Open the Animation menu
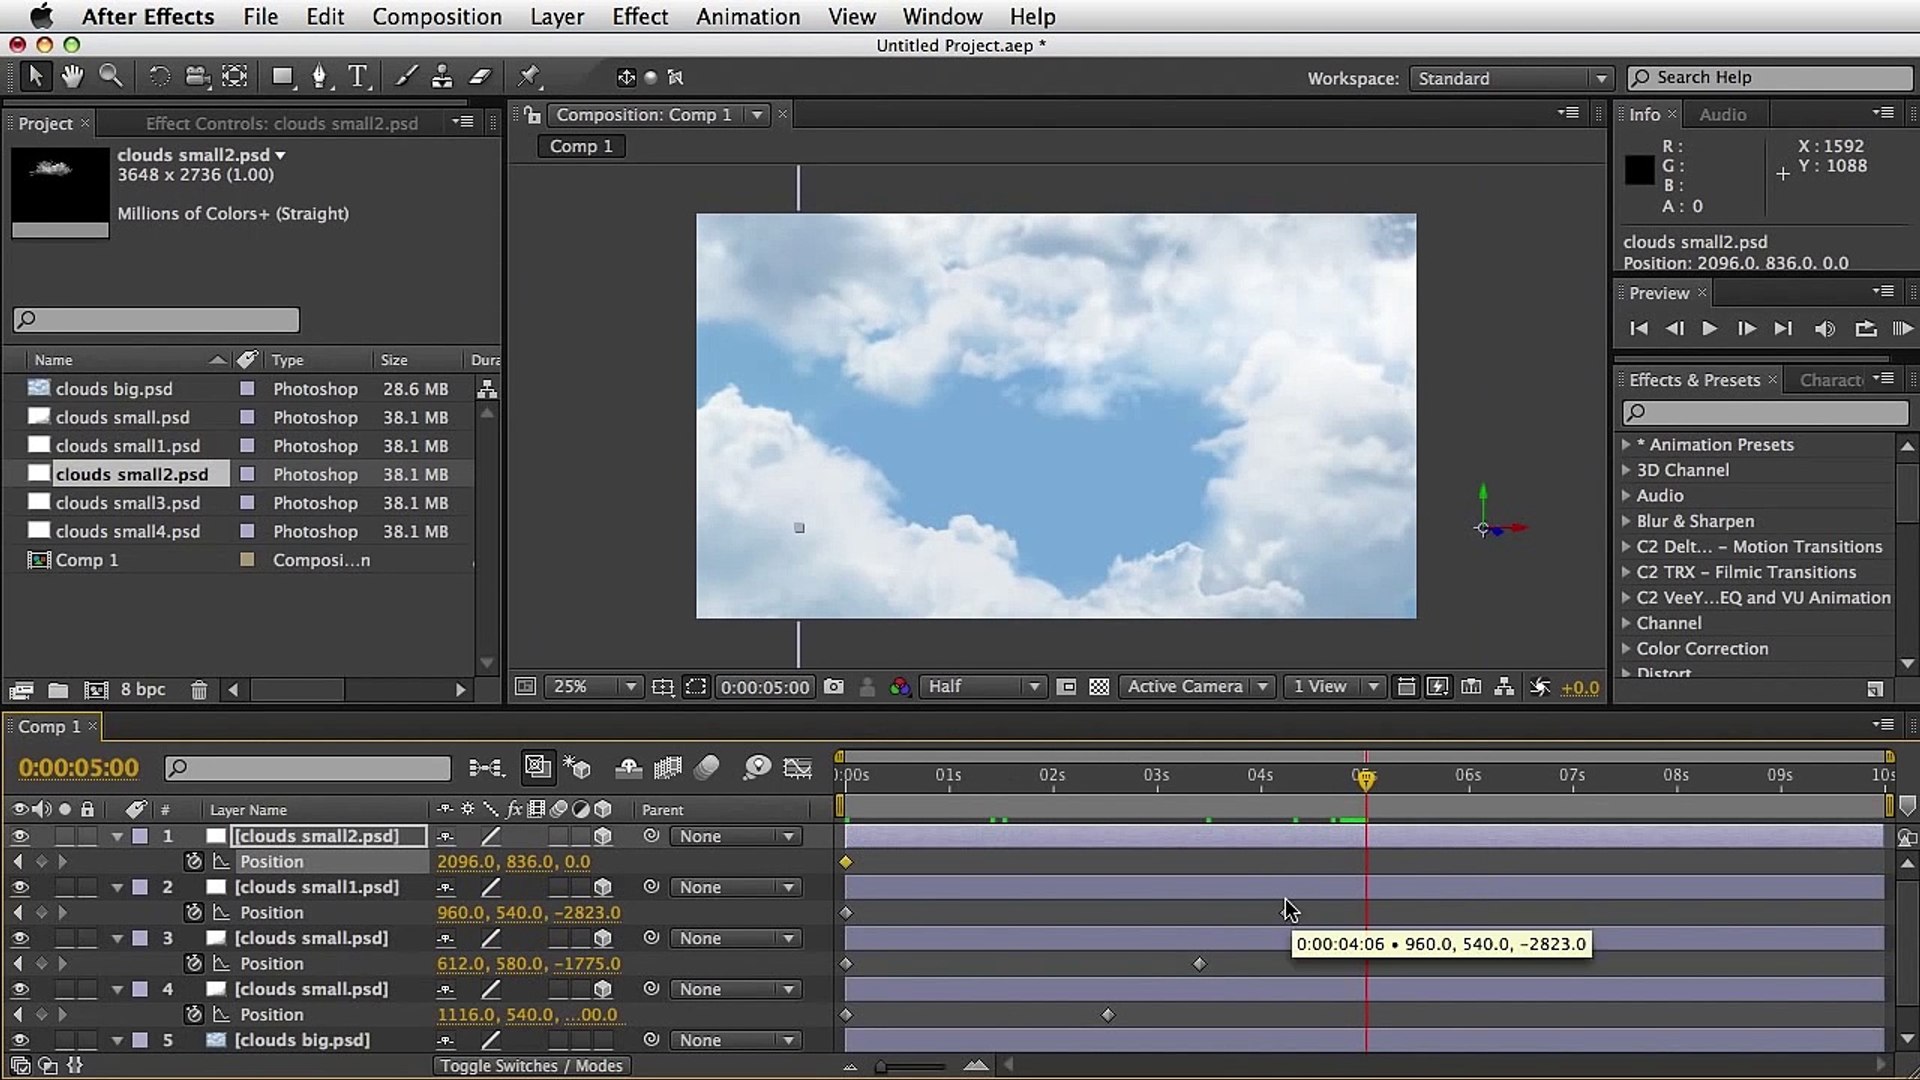Image resolution: width=1920 pixels, height=1080 pixels. (748, 17)
